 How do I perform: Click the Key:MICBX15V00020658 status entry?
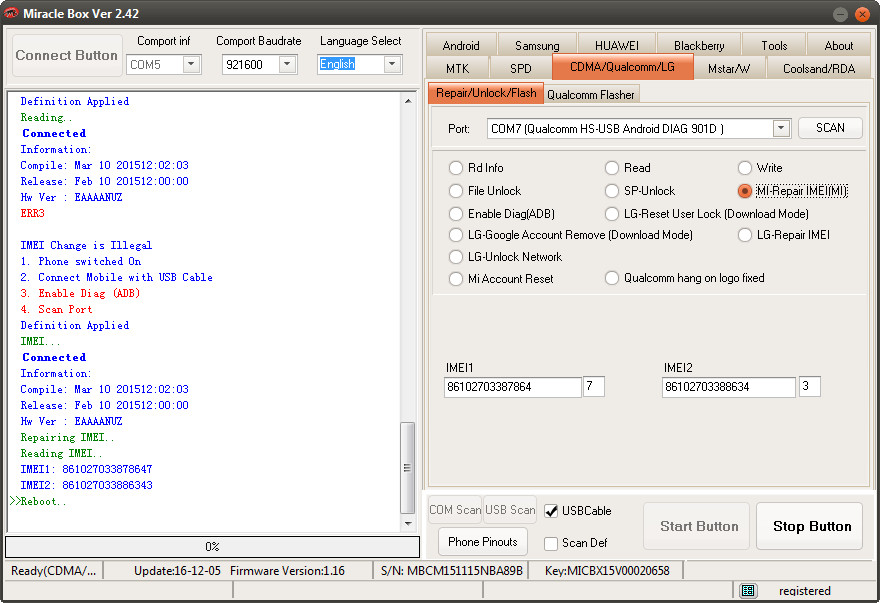pyautogui.click(x=607, y=571)
